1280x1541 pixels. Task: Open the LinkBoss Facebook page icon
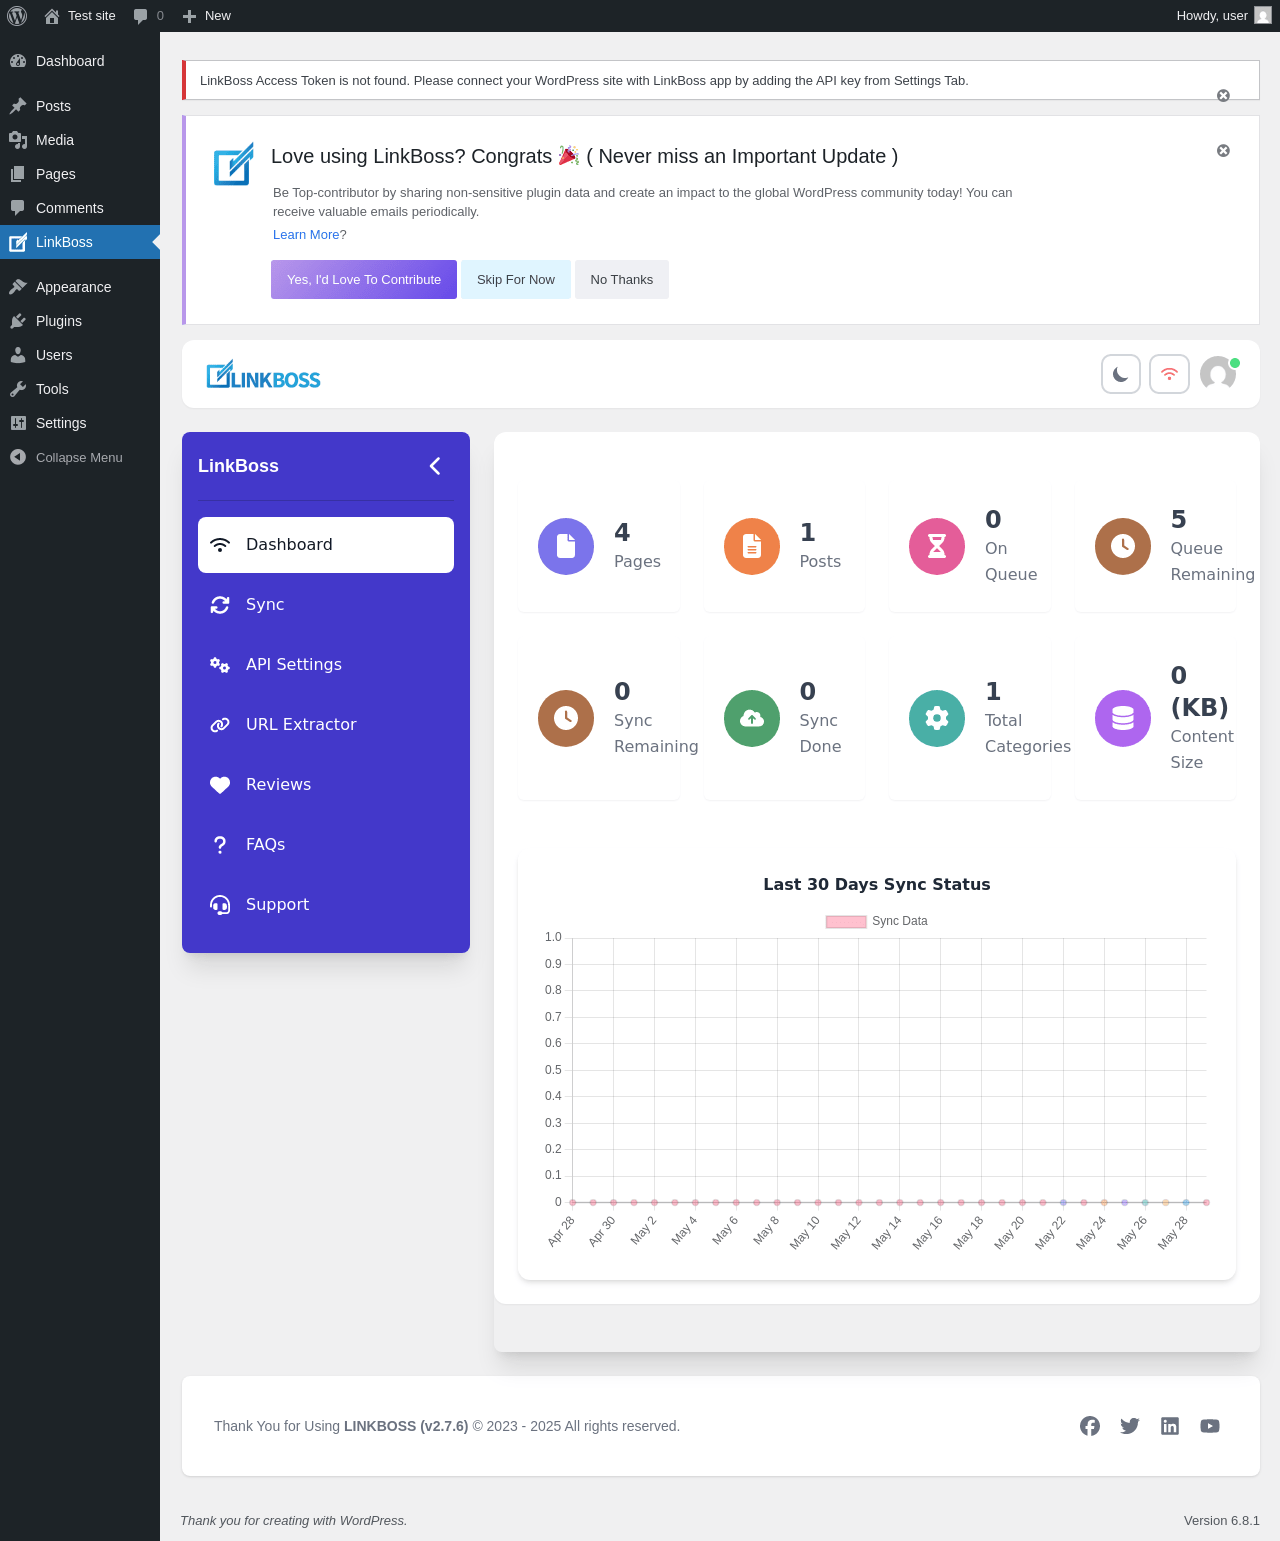click(x=1090, y=1426)
